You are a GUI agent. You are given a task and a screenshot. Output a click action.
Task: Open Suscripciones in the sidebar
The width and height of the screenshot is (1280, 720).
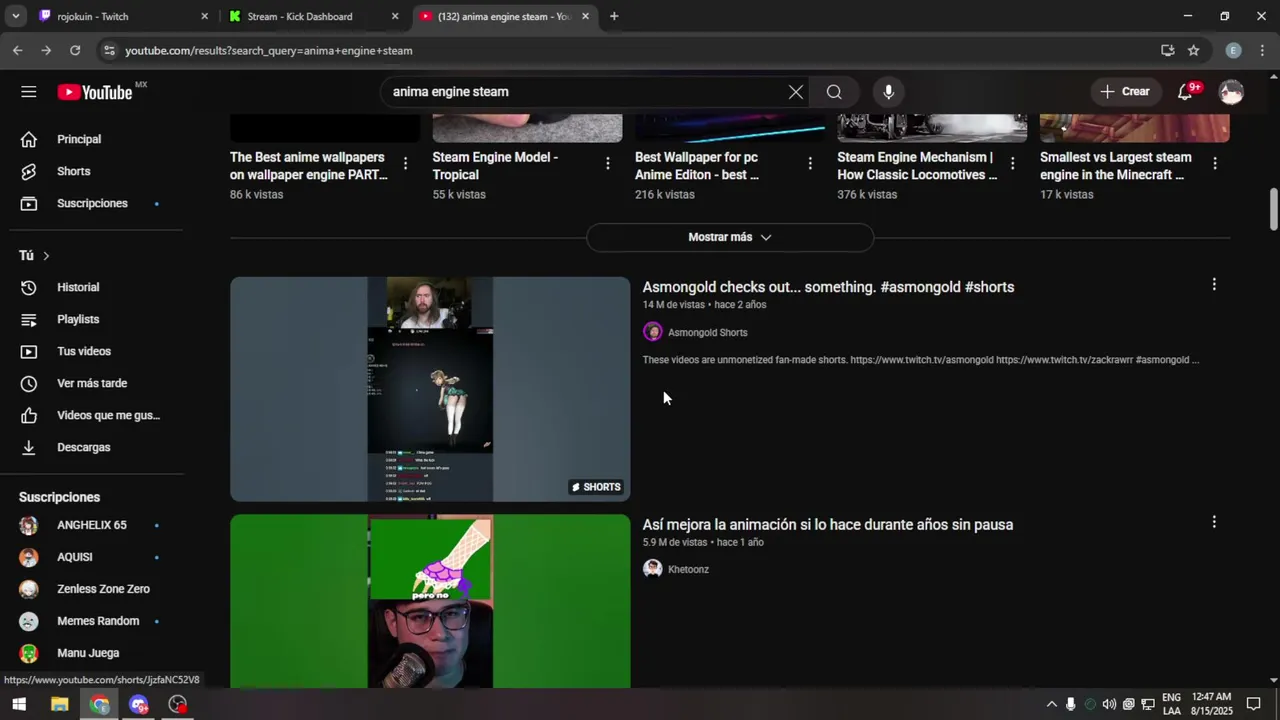pyautogui.click(x=92, y=203)
